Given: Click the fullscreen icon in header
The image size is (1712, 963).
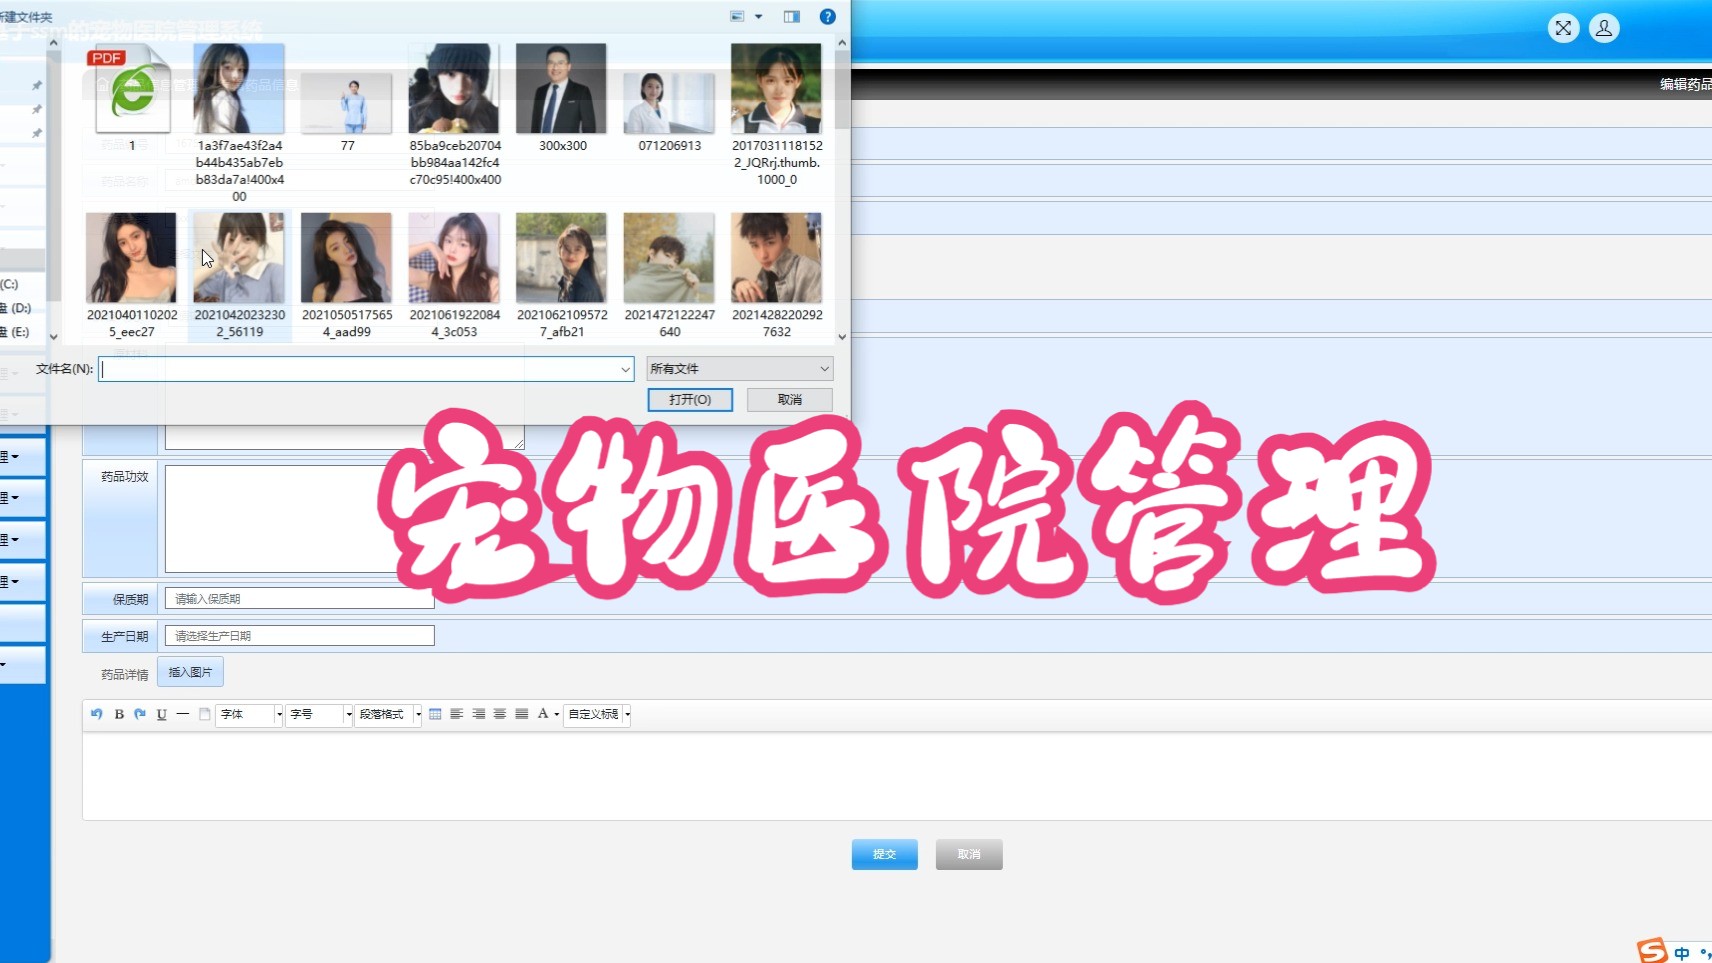Looking at the screenshot, I should click(1563, 28).
